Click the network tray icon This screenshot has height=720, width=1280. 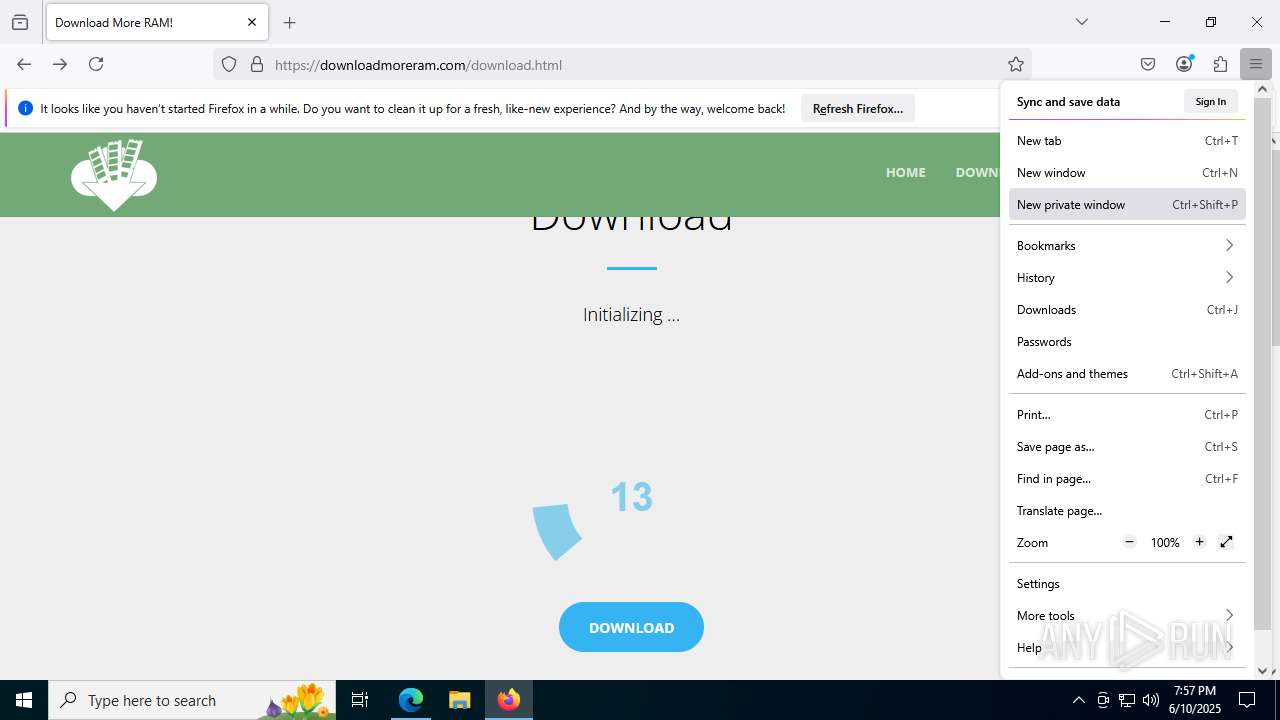point(1127,700)
